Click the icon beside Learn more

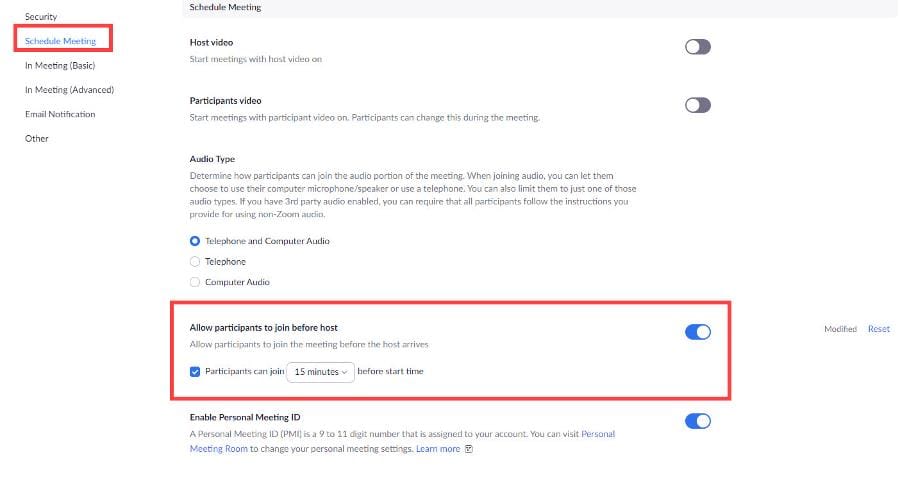pyautogui.click(x=469, y=449)
